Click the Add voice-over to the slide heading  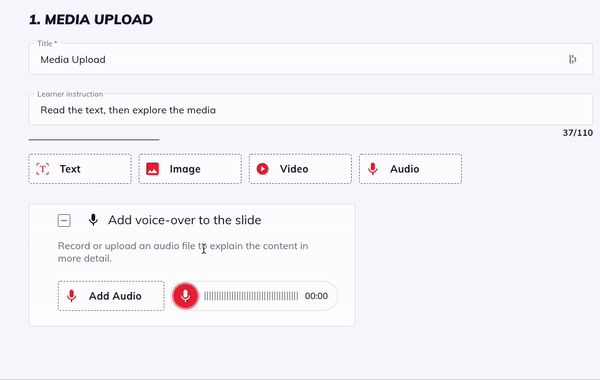(x=185, y=220)
